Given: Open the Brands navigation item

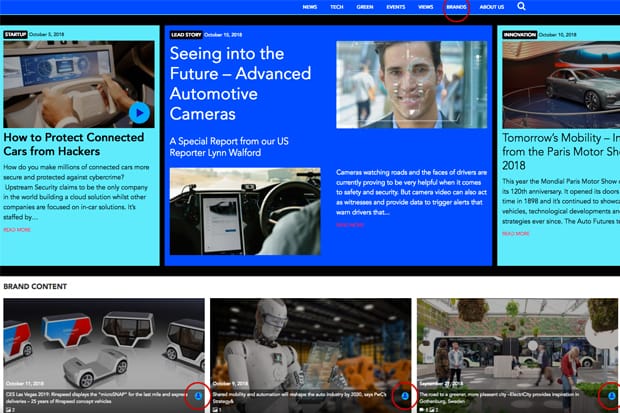Looking at the screenshot, I should pos(456,7).
